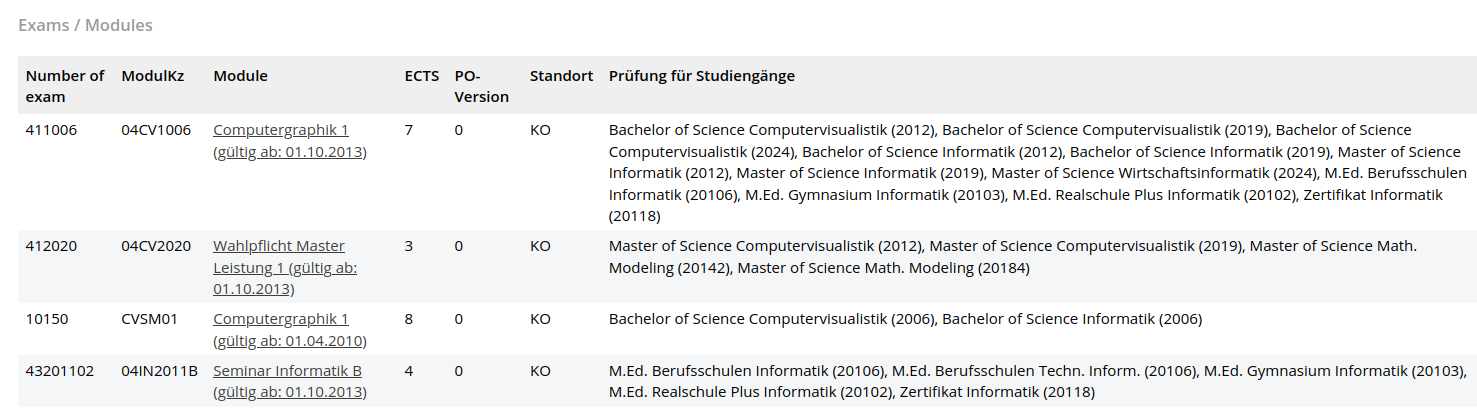Select exam number 412020 cell
This screenshot has height=413, width=1477.
[x=51, y=246]
